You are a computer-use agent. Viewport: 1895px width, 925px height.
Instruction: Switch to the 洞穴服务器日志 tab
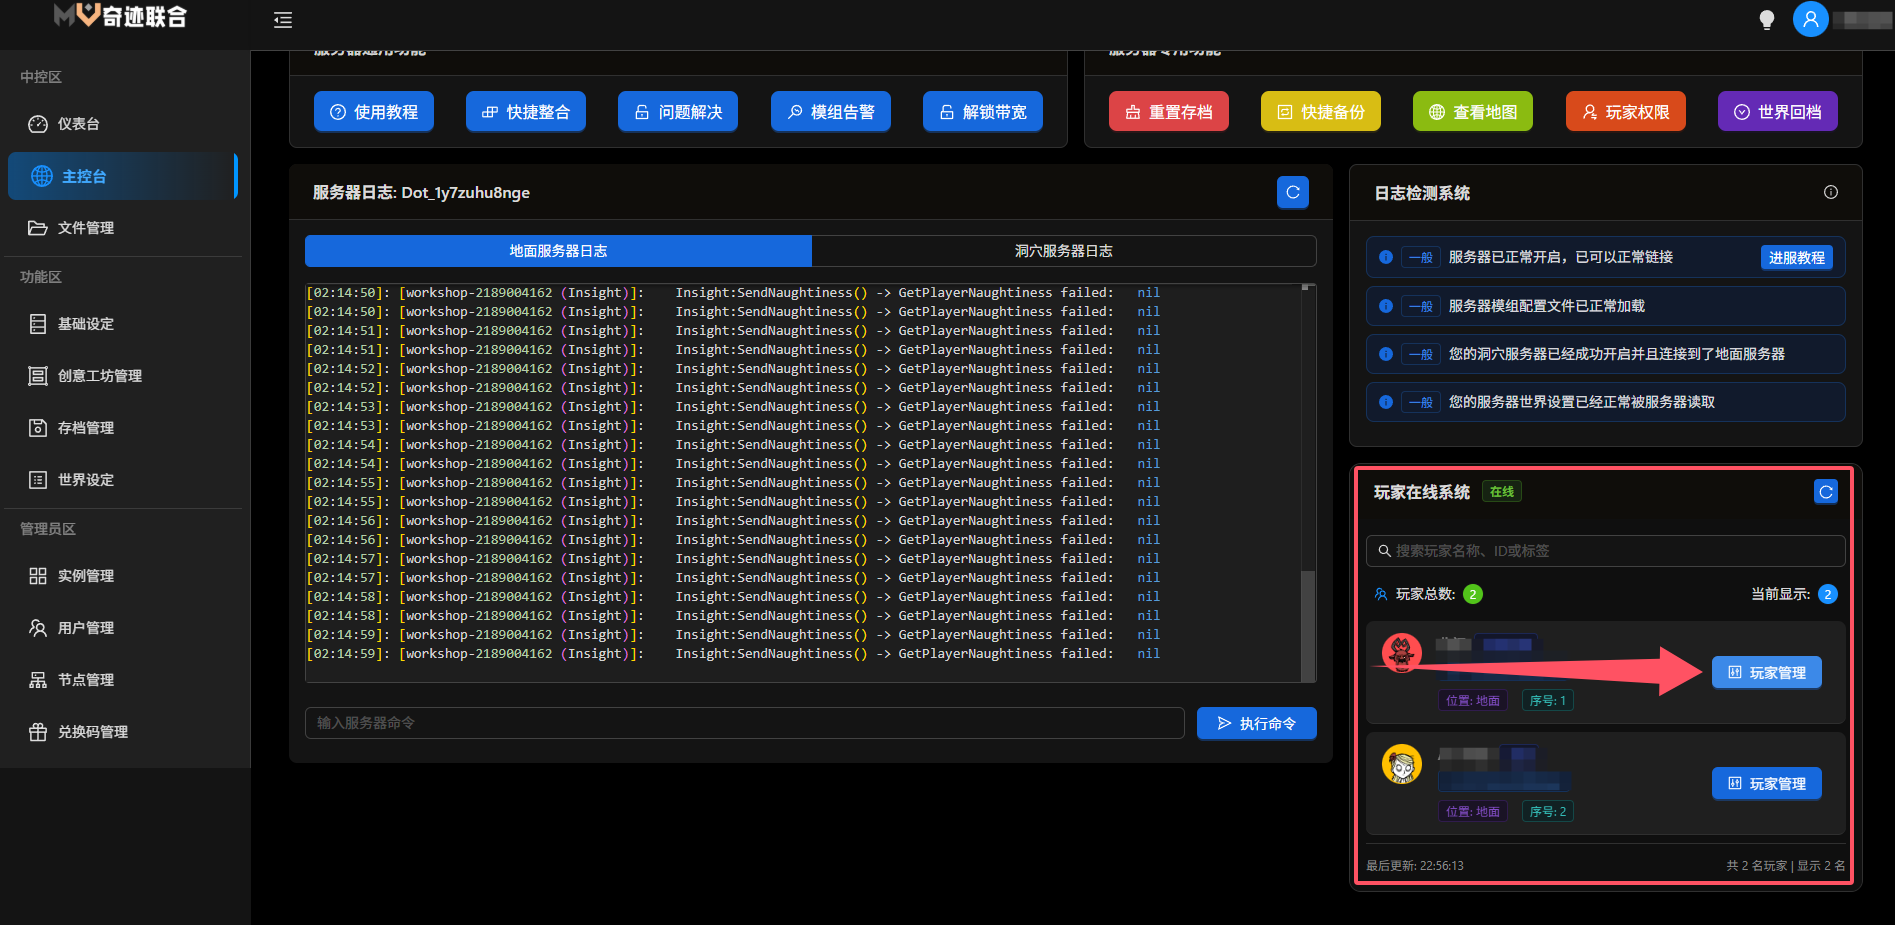1063,251
